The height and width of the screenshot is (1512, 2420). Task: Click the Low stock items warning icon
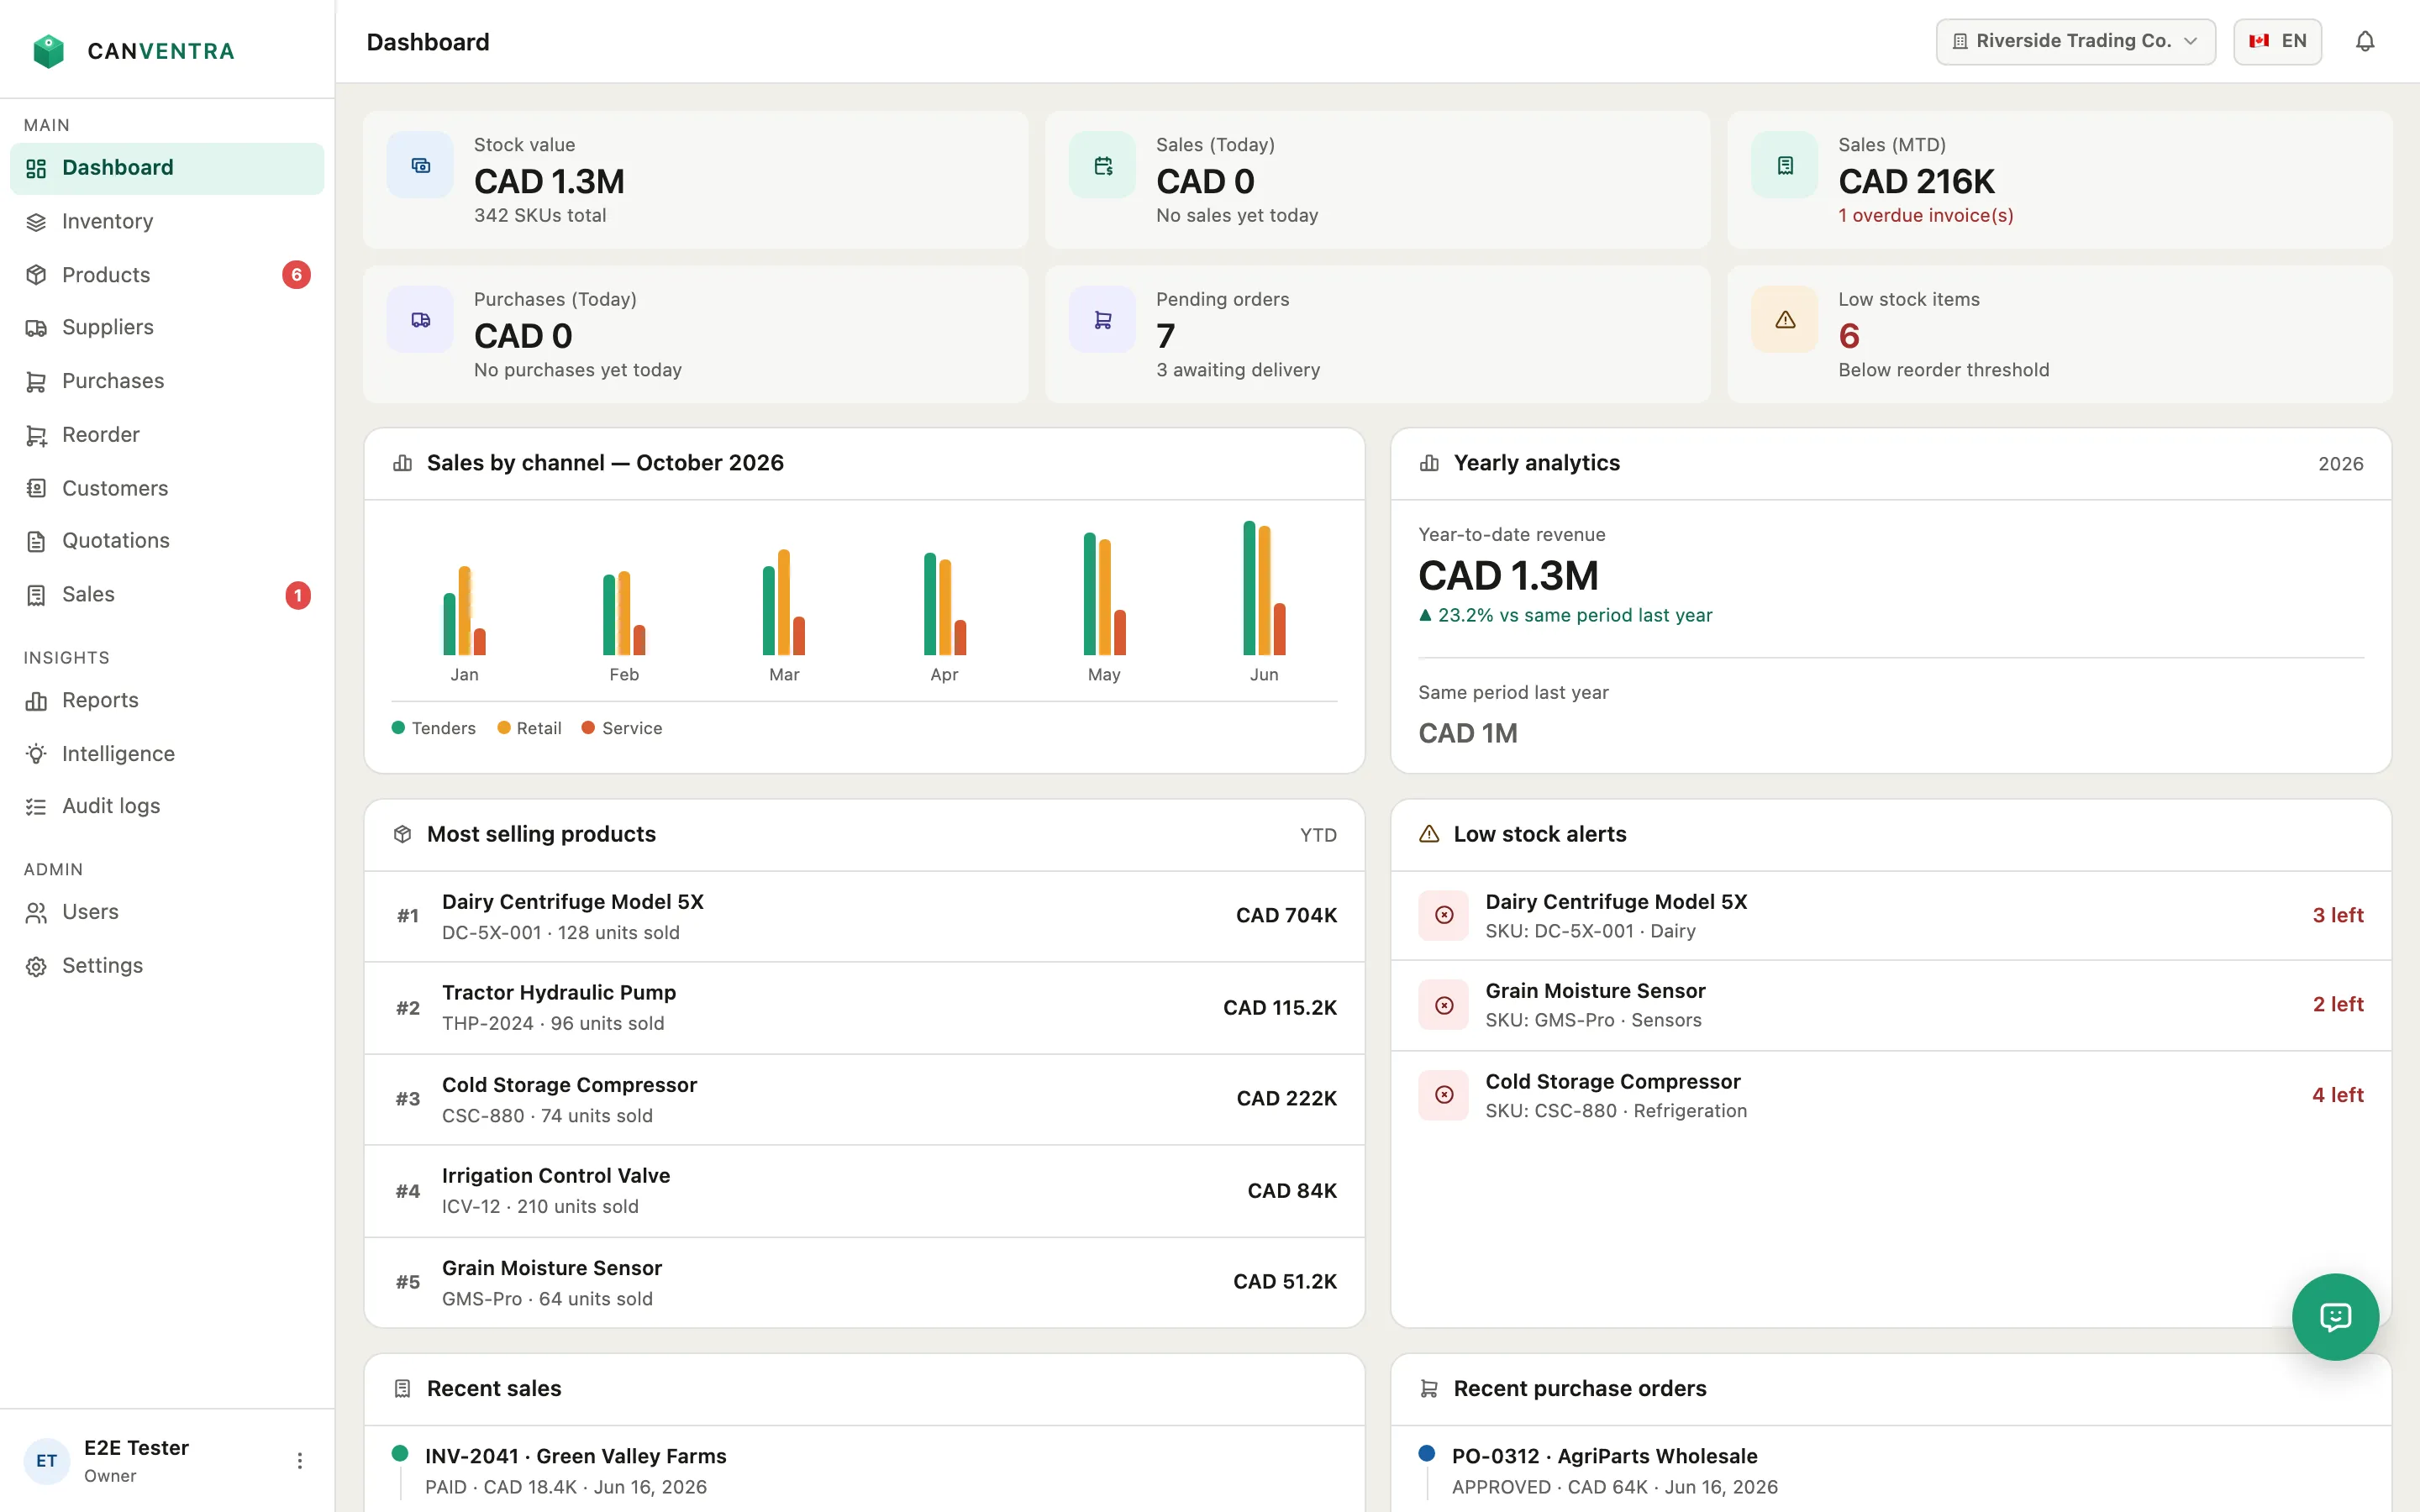point(1785,320)
